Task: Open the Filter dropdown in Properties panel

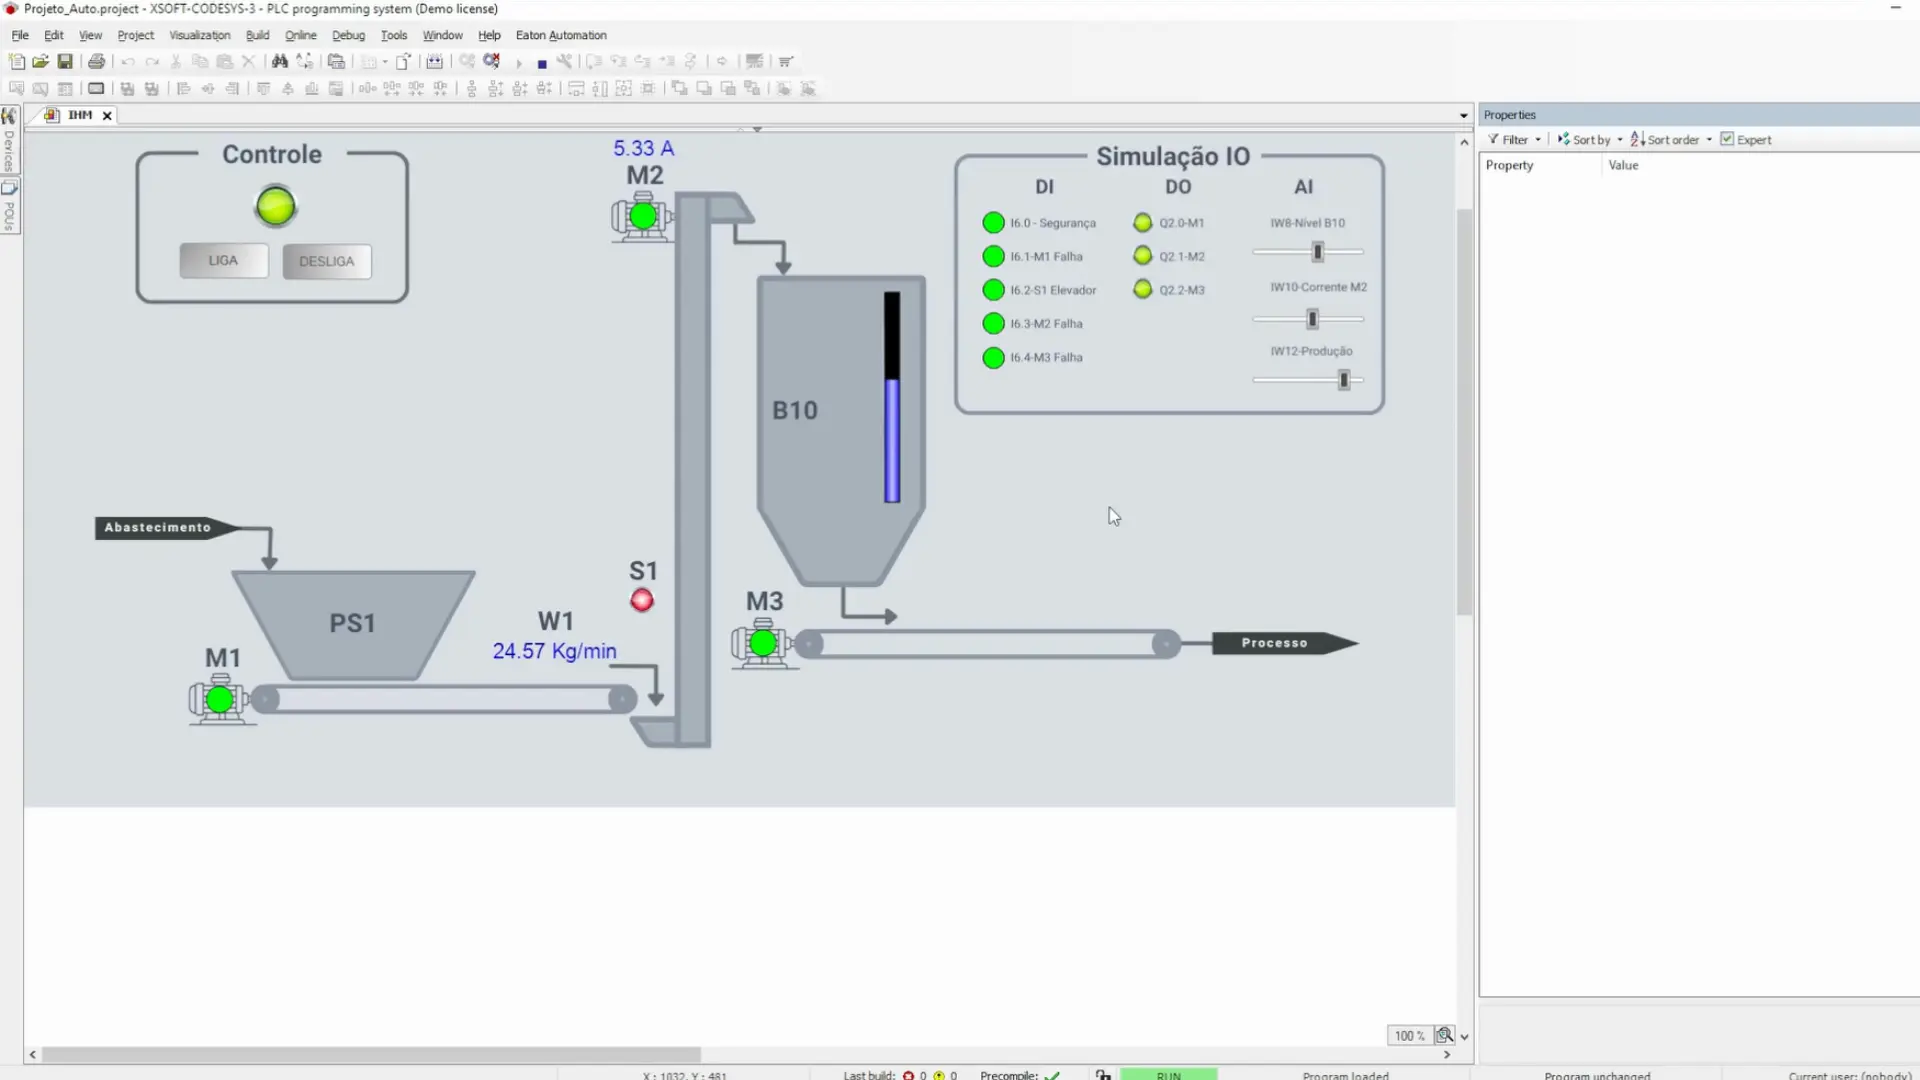Action: (1514, 139)
